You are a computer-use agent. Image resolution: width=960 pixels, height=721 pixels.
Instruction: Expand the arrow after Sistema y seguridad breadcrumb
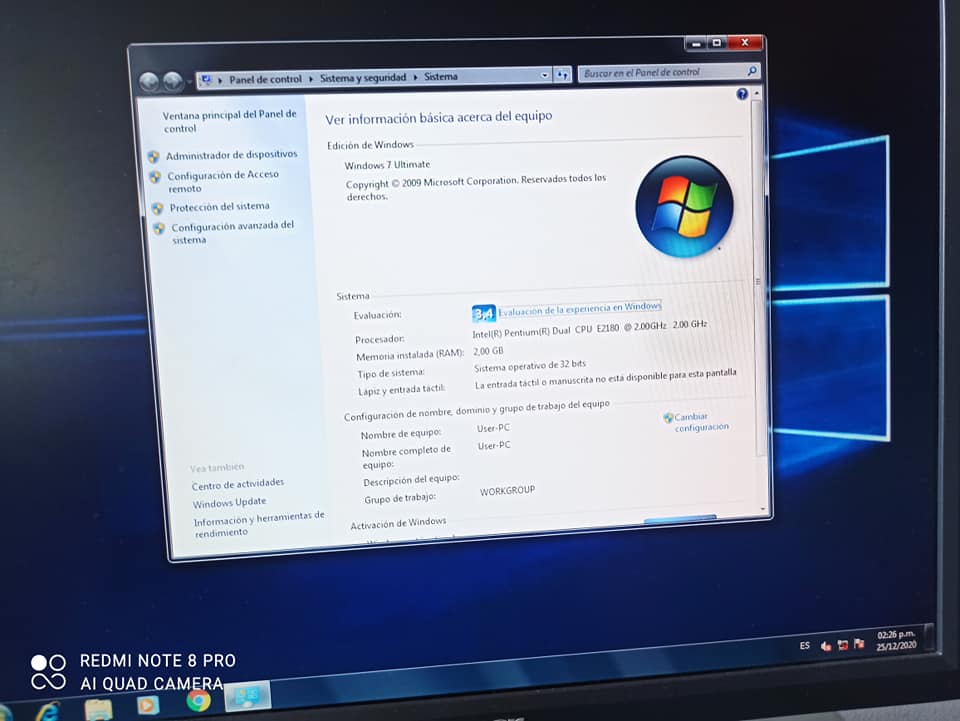point(415,77)
